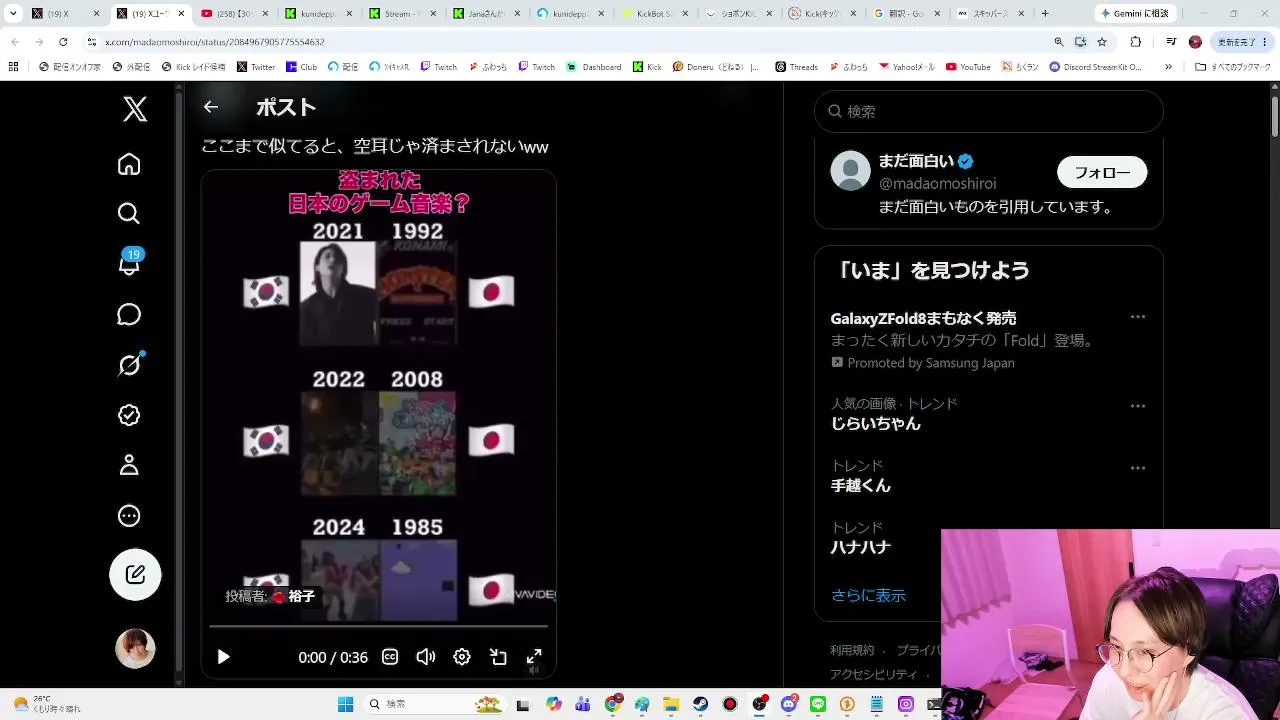The image size is (1280, 720).
Task: Open File Explorer from taskbar
Action: (671, 704)
